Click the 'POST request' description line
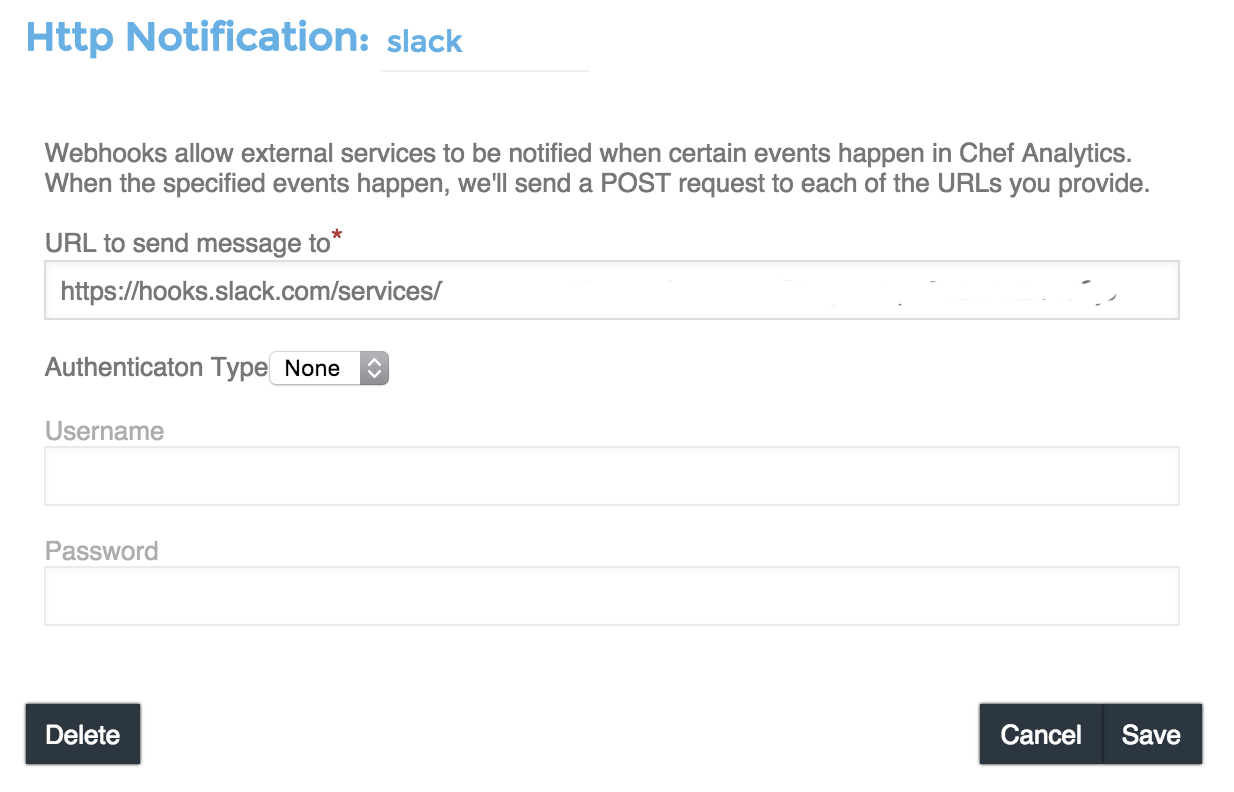The width and height of the screenshot is (1234, 792). pyautogui.click(x=597, y=184)
